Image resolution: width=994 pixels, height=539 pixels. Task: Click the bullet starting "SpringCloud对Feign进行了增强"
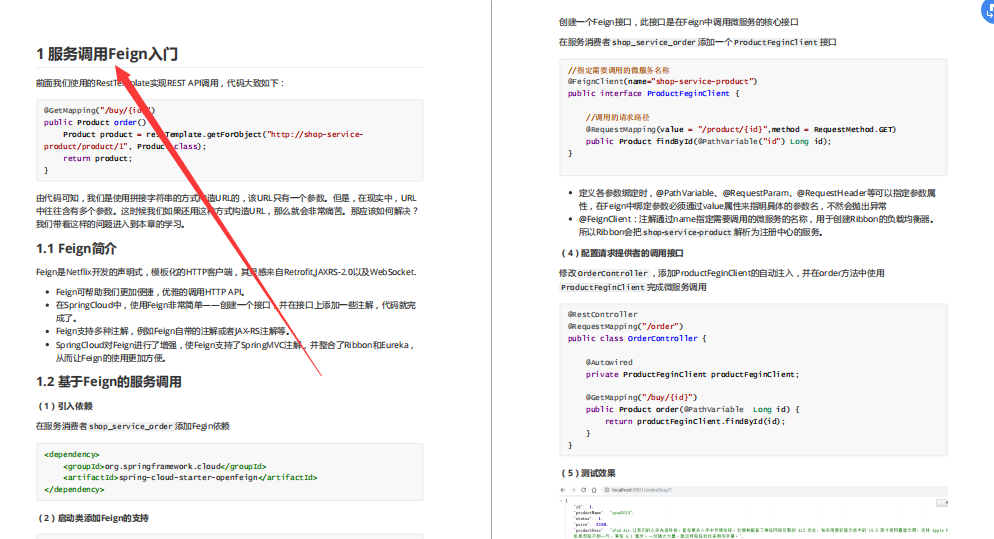(235, 351)
